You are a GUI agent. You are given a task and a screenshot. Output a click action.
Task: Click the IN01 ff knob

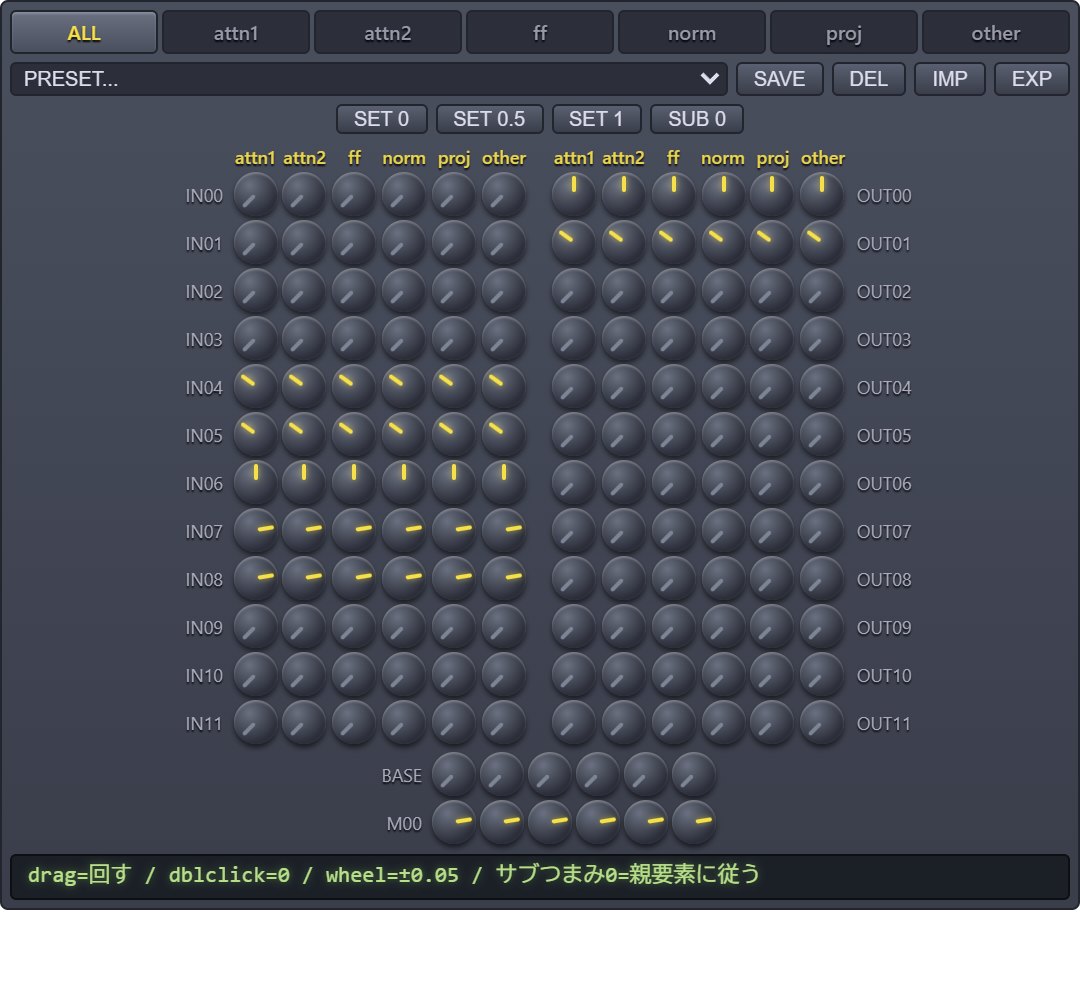pos(354,243)
